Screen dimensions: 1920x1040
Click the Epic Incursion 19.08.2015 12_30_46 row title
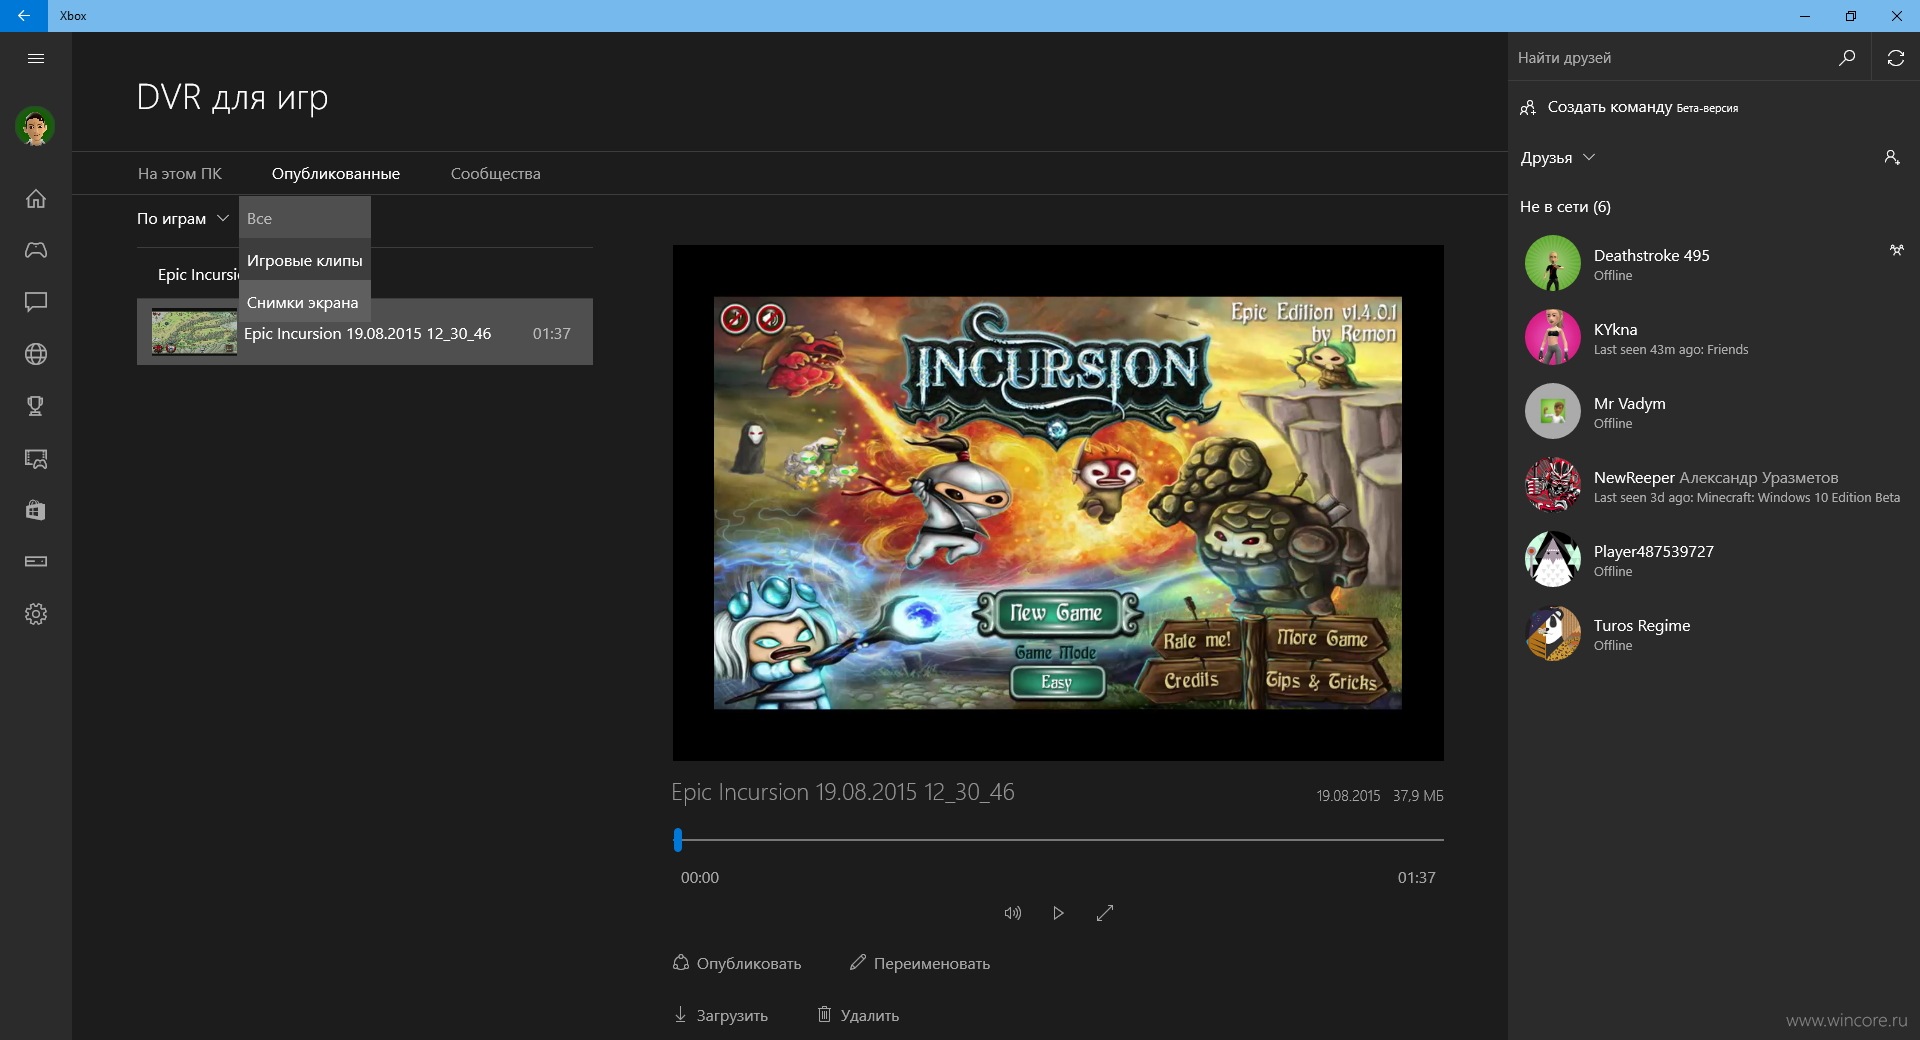pos(367,333)
